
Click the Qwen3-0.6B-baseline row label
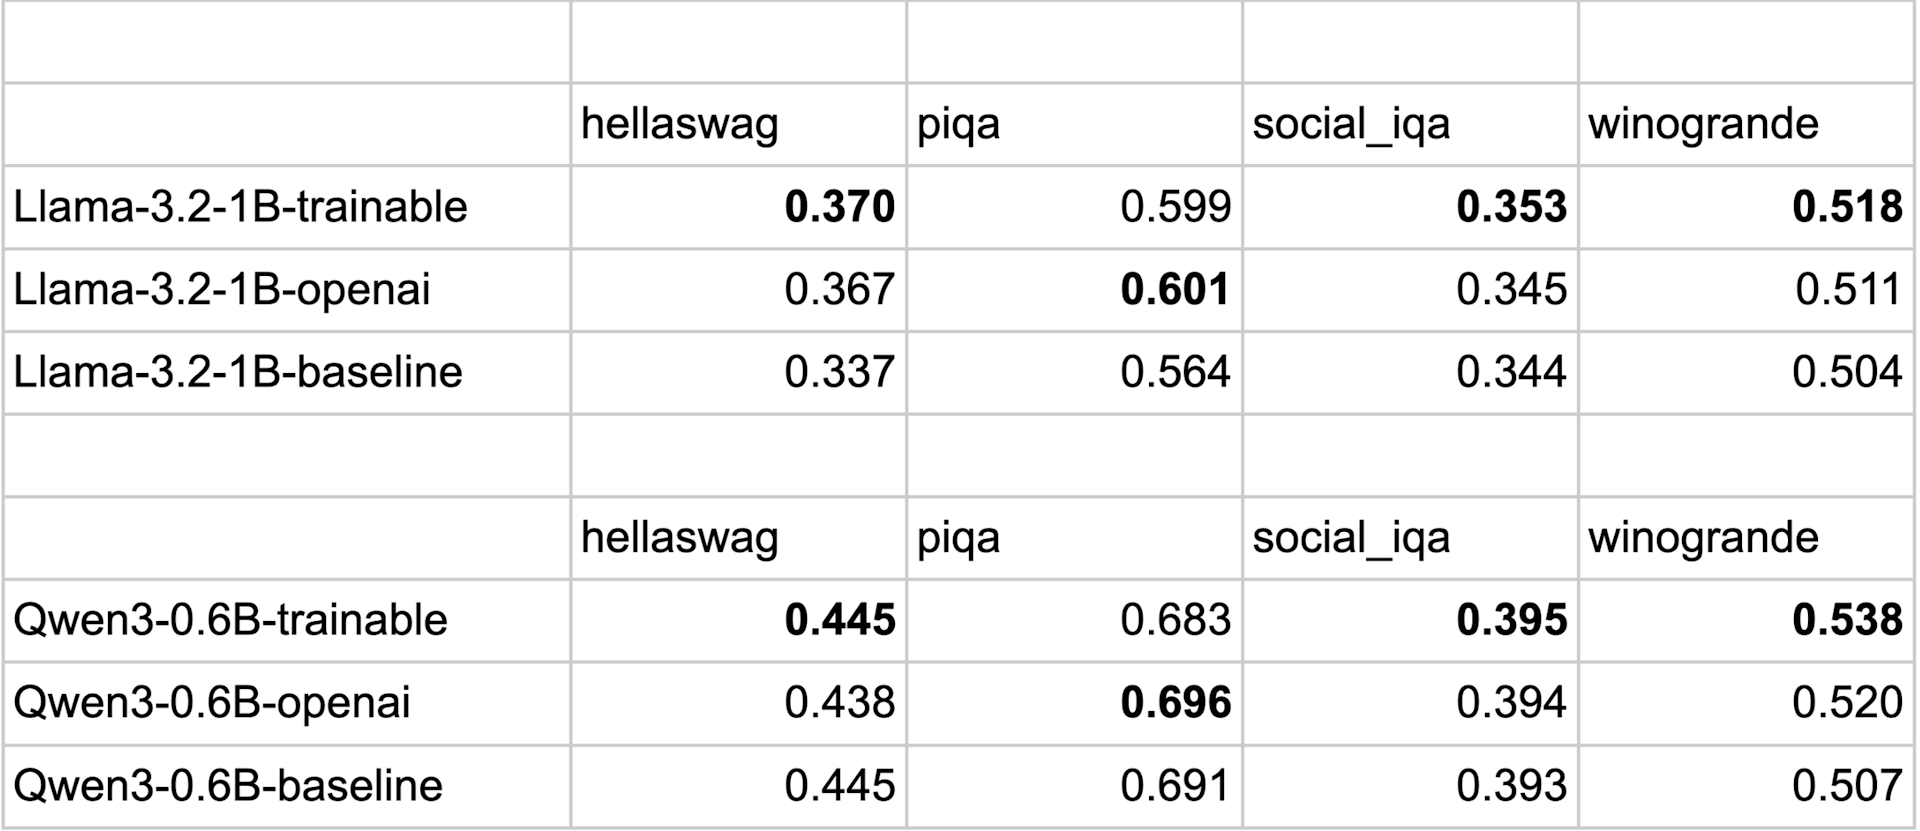tap(228, 785)
